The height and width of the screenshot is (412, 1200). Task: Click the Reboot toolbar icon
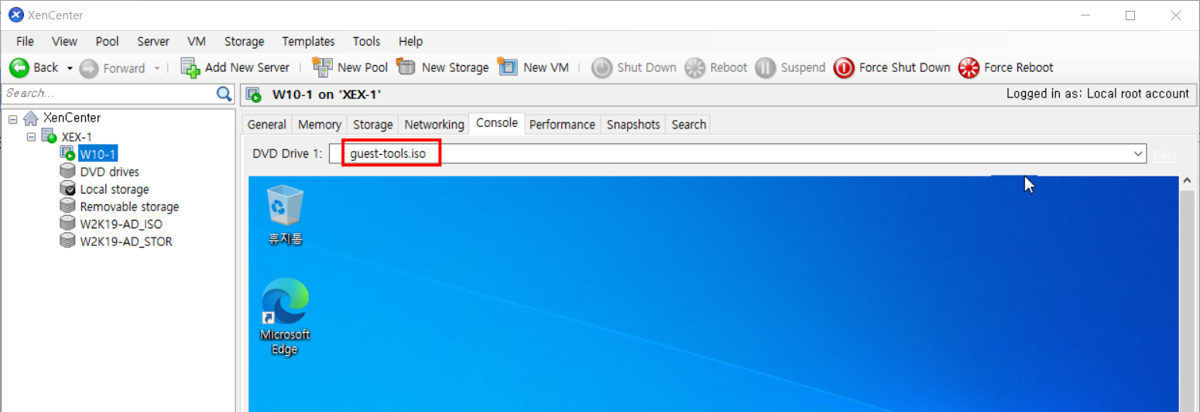695,68
